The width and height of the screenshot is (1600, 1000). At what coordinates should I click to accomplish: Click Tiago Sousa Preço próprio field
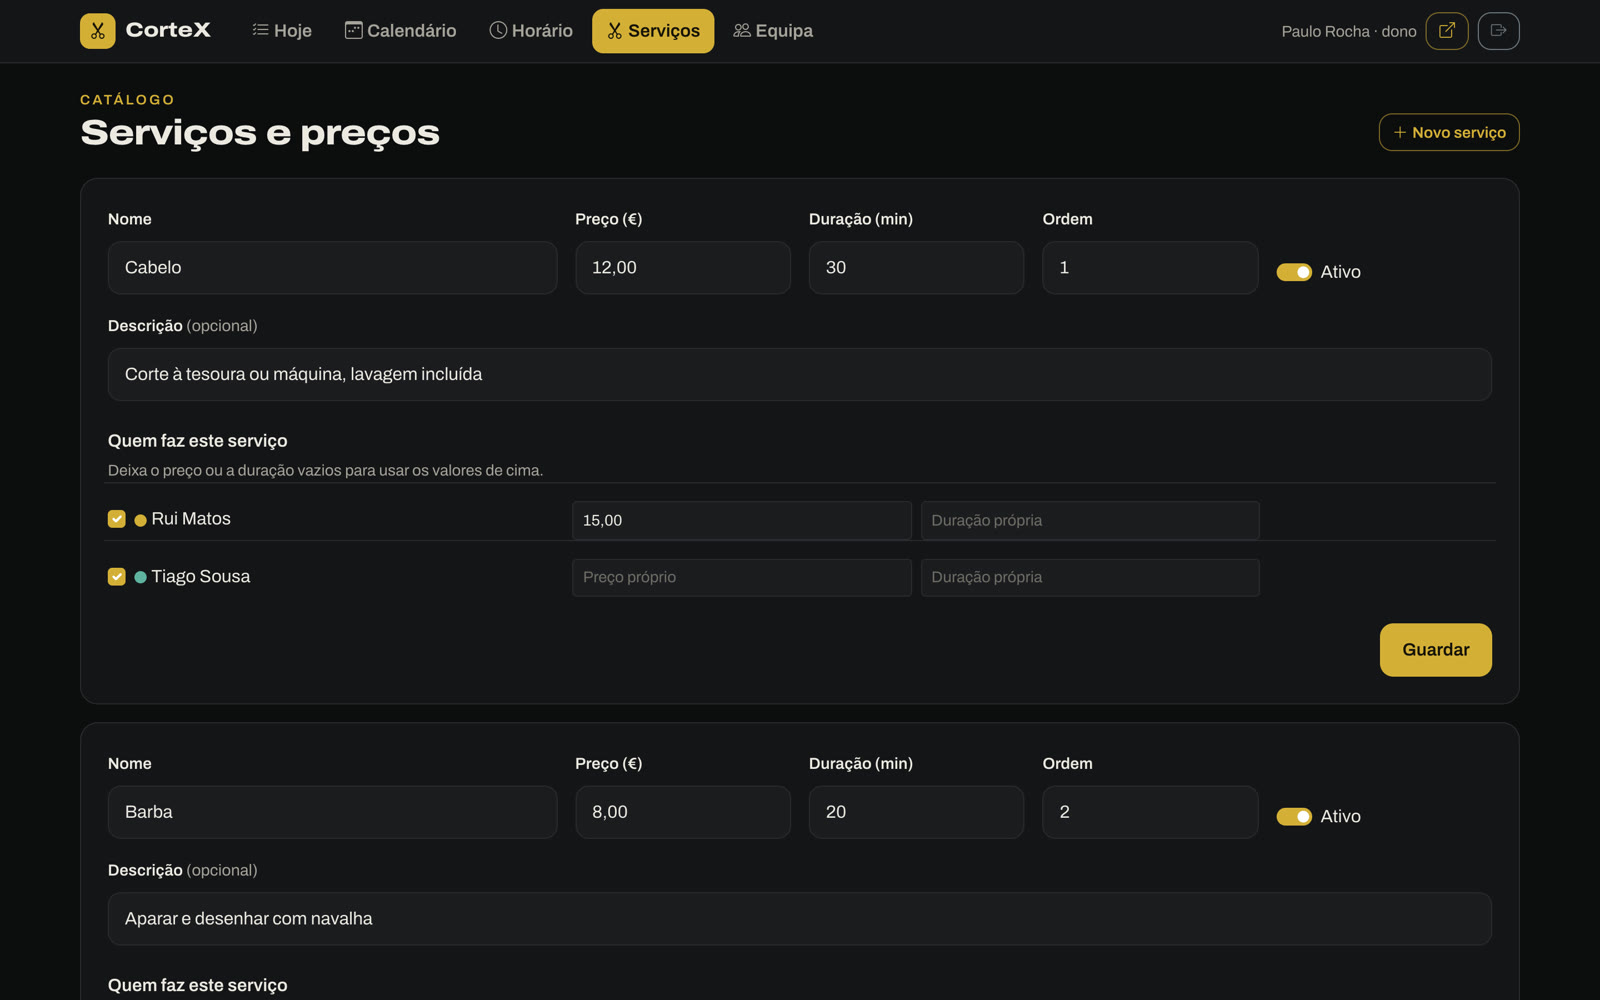[x=742, y=577]
